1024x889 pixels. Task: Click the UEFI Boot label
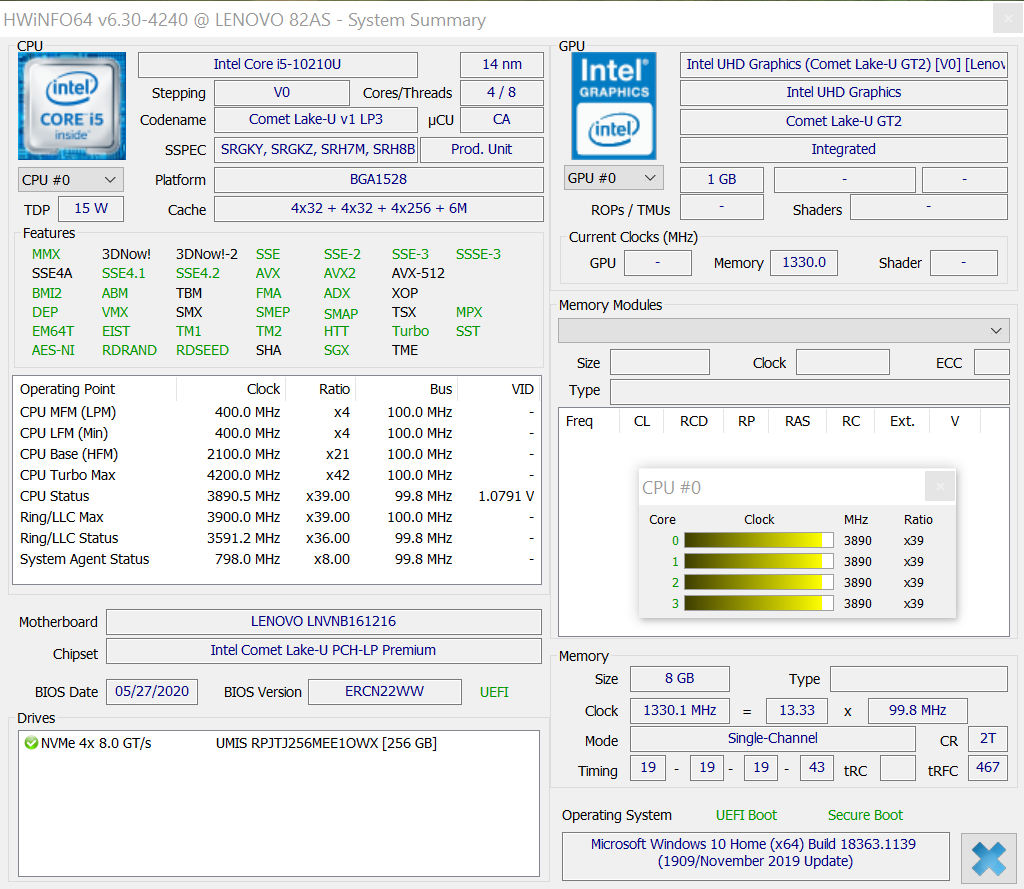click(746, 815)
